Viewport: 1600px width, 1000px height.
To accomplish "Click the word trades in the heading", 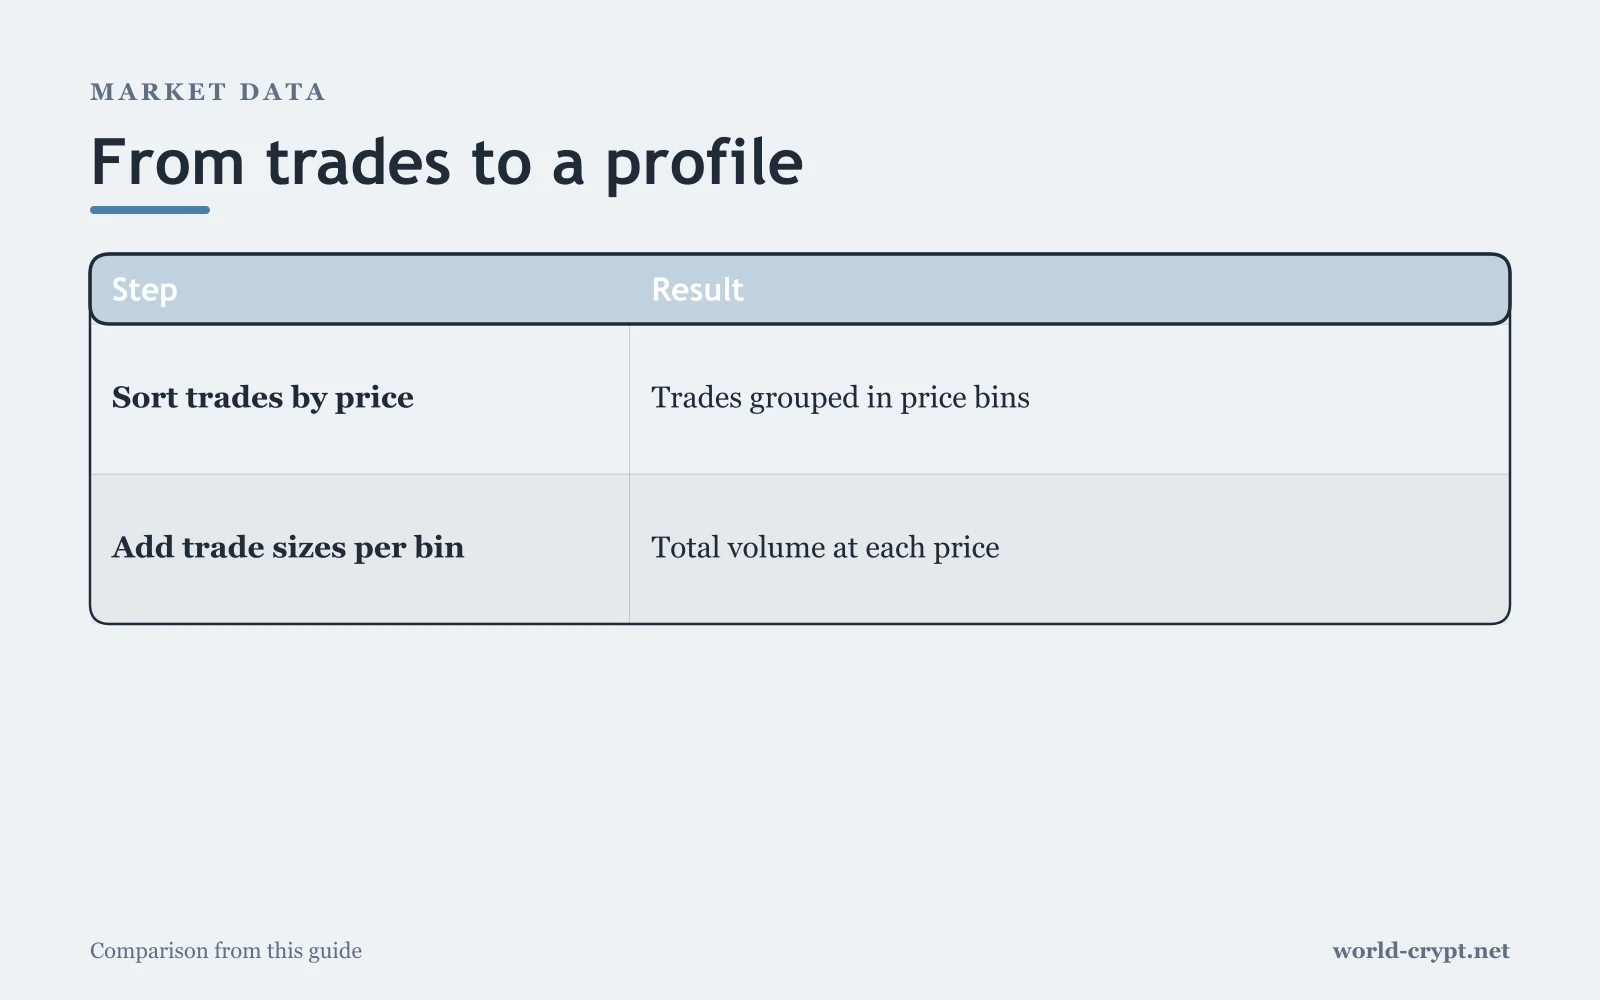I will (358, 163).
